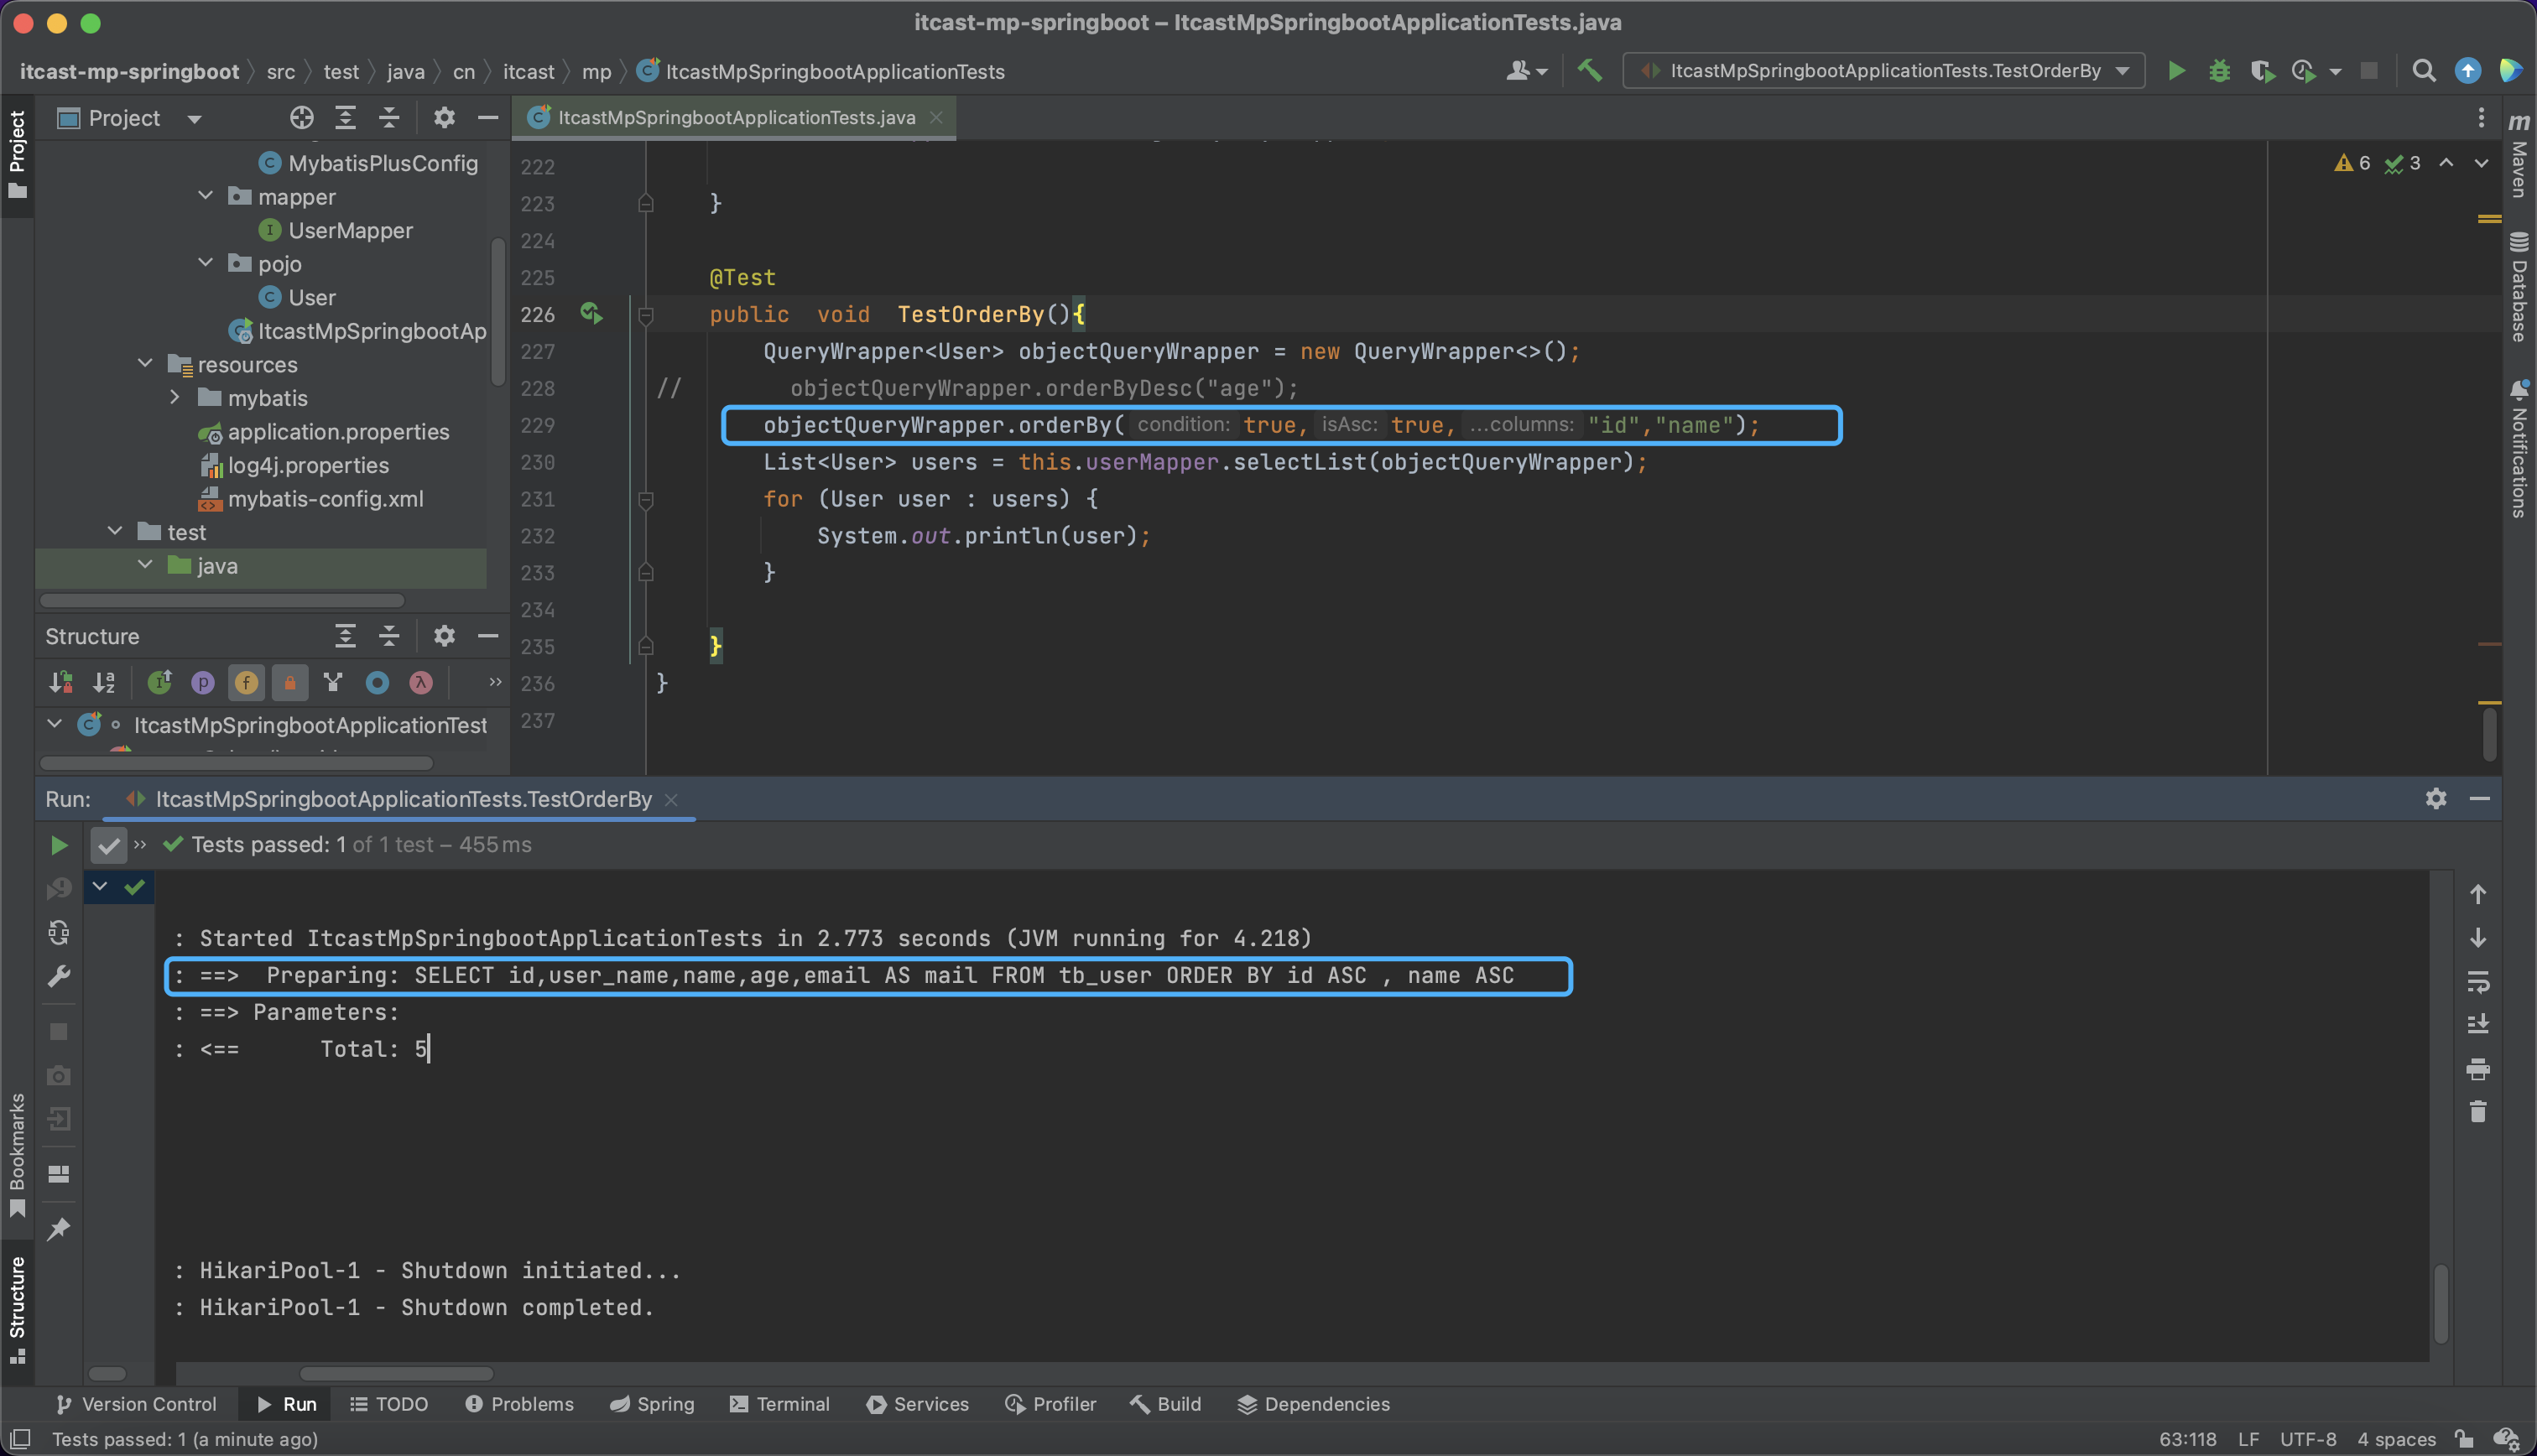Viewport: 2537px width, 1456px height.
Task: Open Run panel settings gear
Action: point(2436,798)
